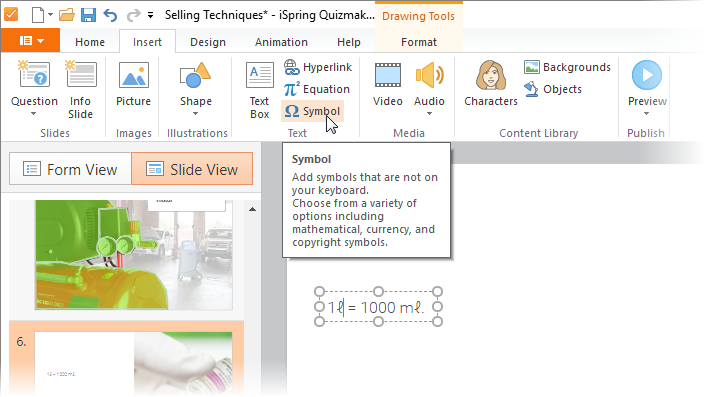Create a new document from quick access toolbar

[38, 15]
